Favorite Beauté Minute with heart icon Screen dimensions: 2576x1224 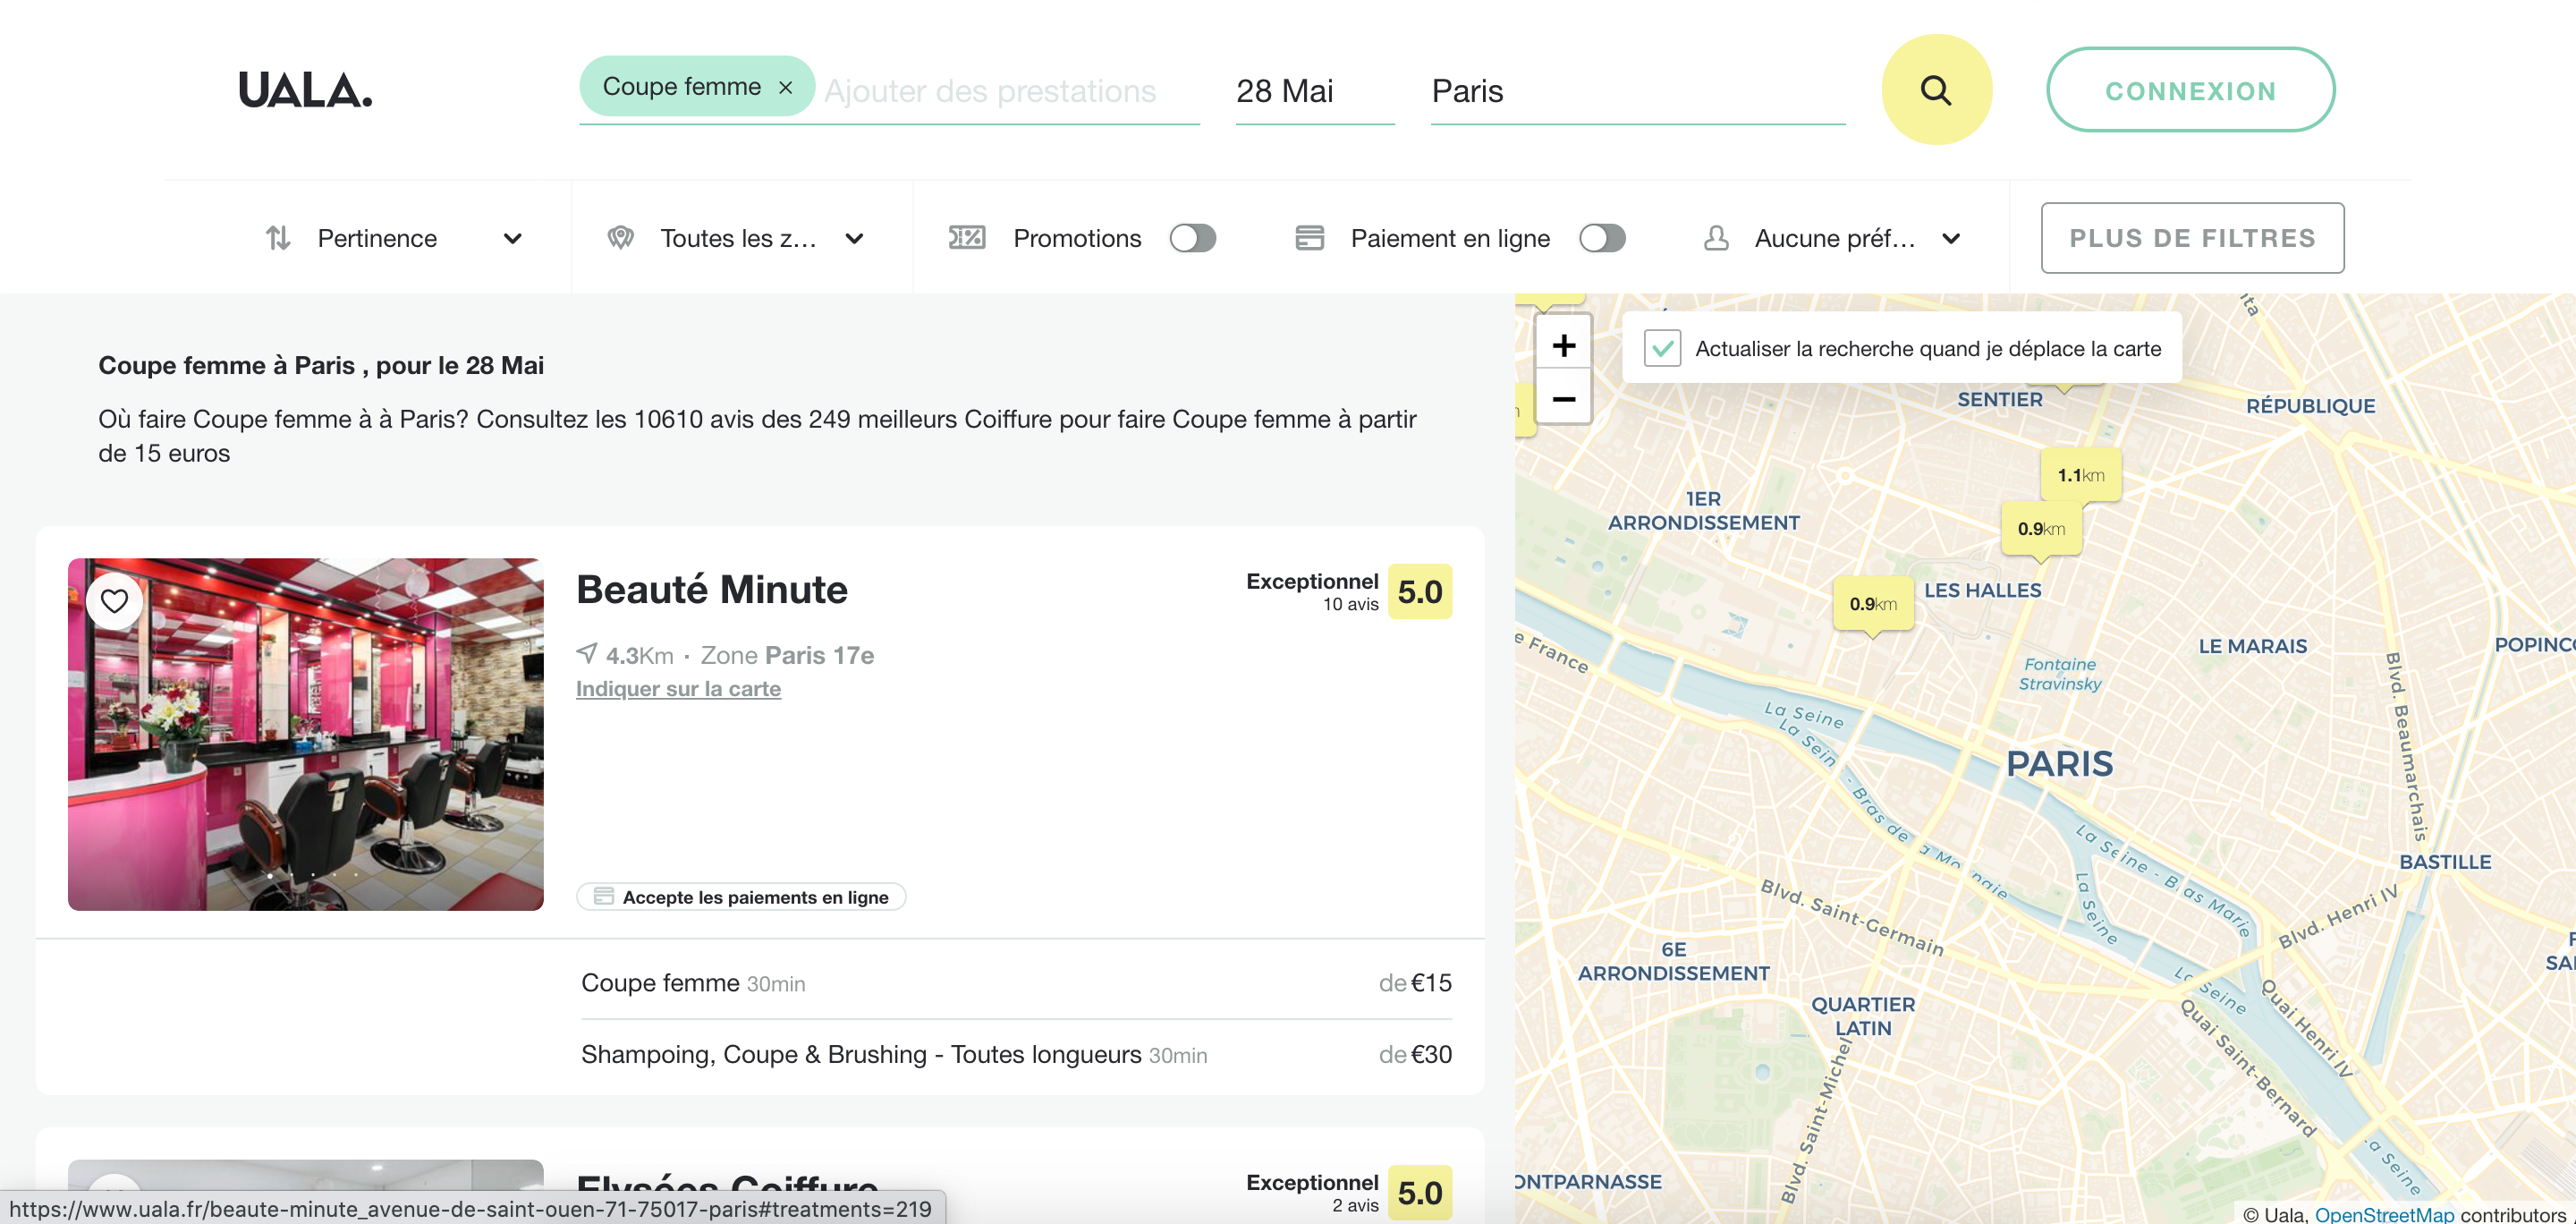(x=115, y=601)
